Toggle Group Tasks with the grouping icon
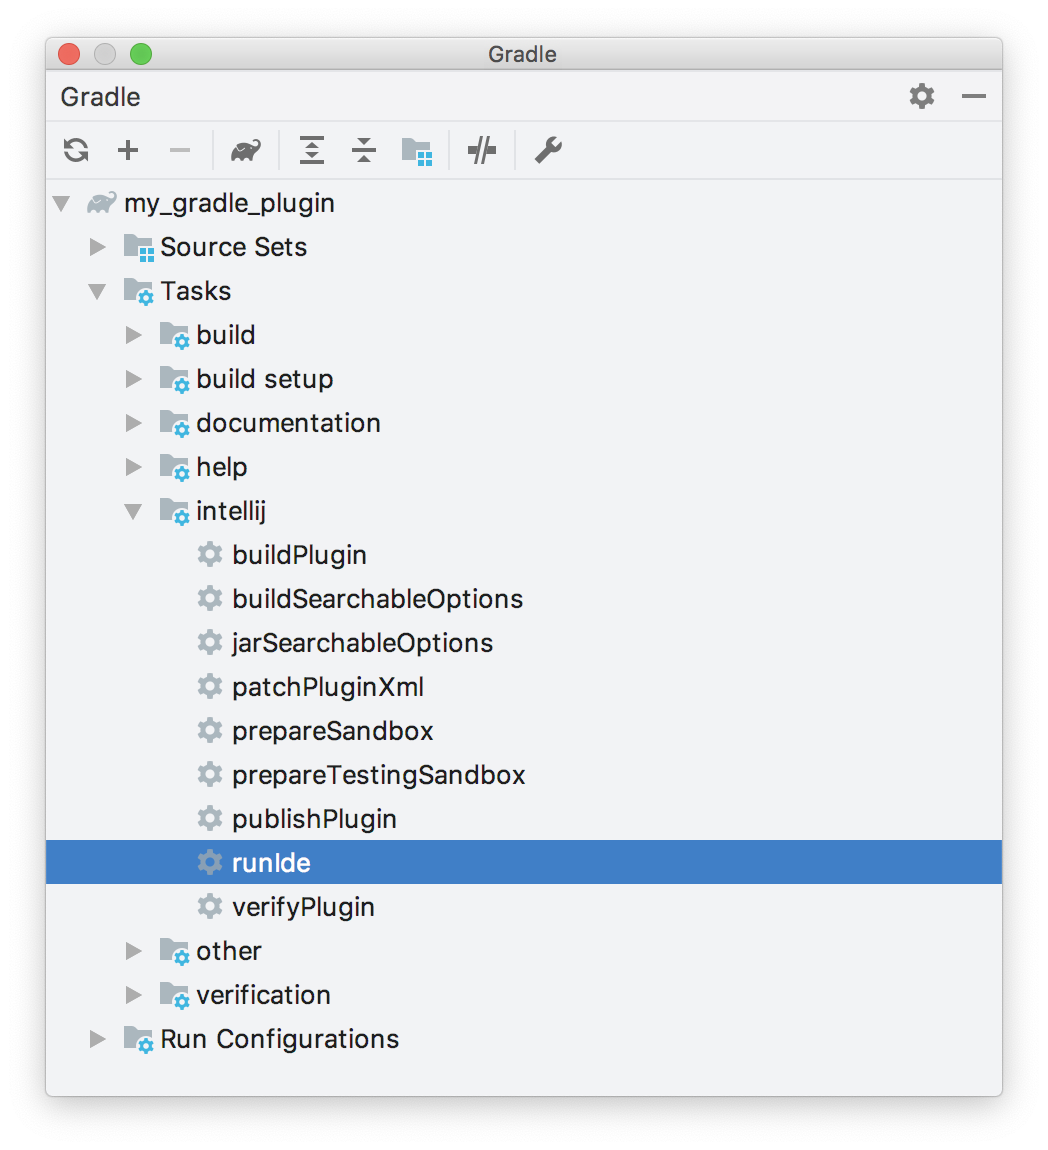This screenshot has width=1048, height=1150. click(x=417, y=150)
